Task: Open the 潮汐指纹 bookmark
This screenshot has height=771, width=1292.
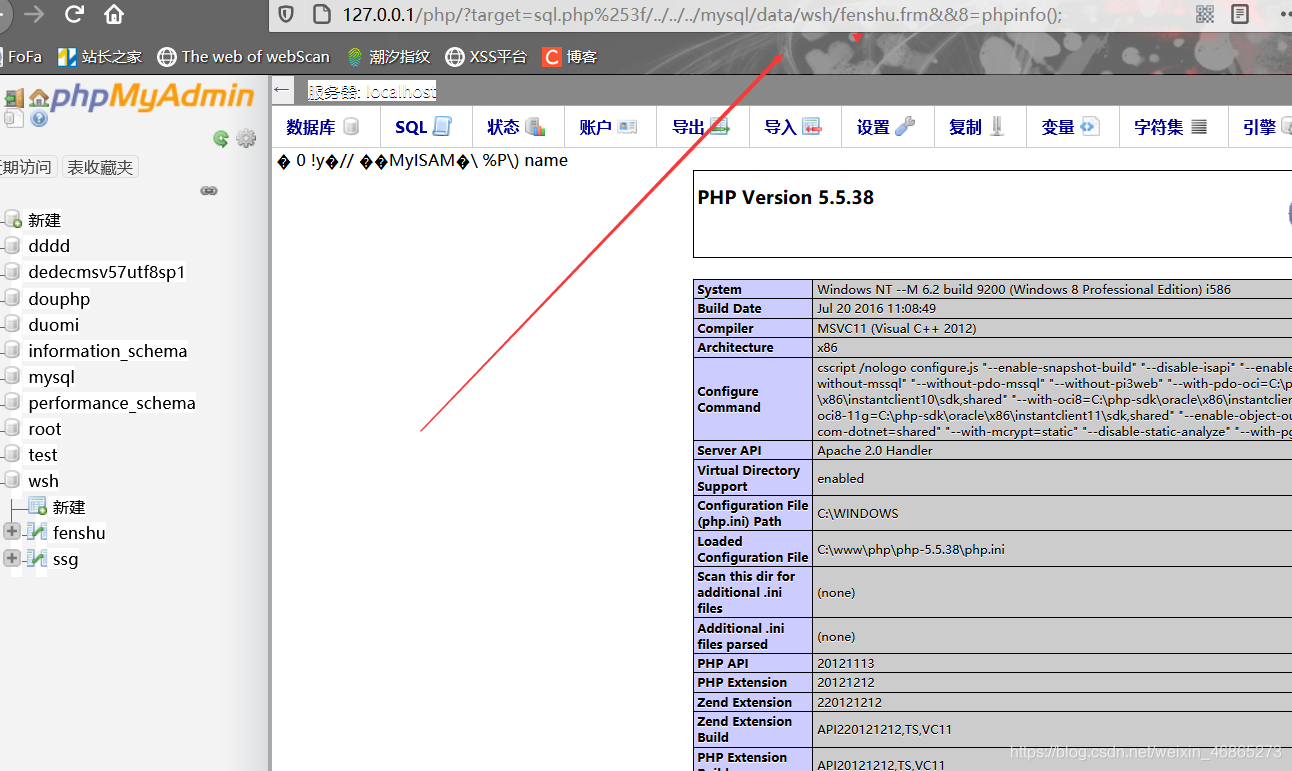Action: [388, 57]
